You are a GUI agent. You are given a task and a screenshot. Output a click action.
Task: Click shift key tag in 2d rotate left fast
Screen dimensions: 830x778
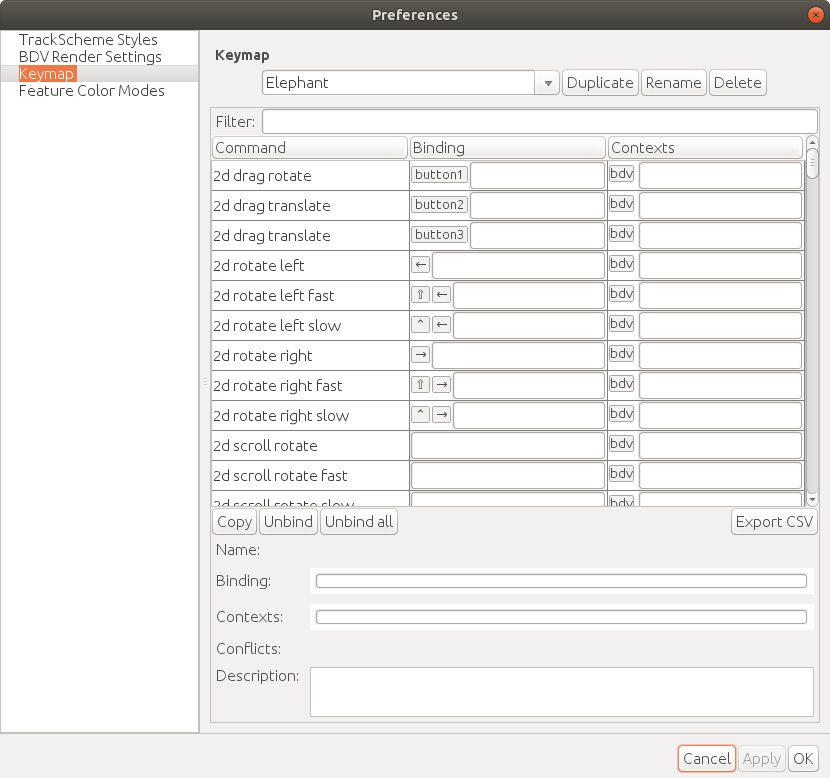[x=421, y=295]
